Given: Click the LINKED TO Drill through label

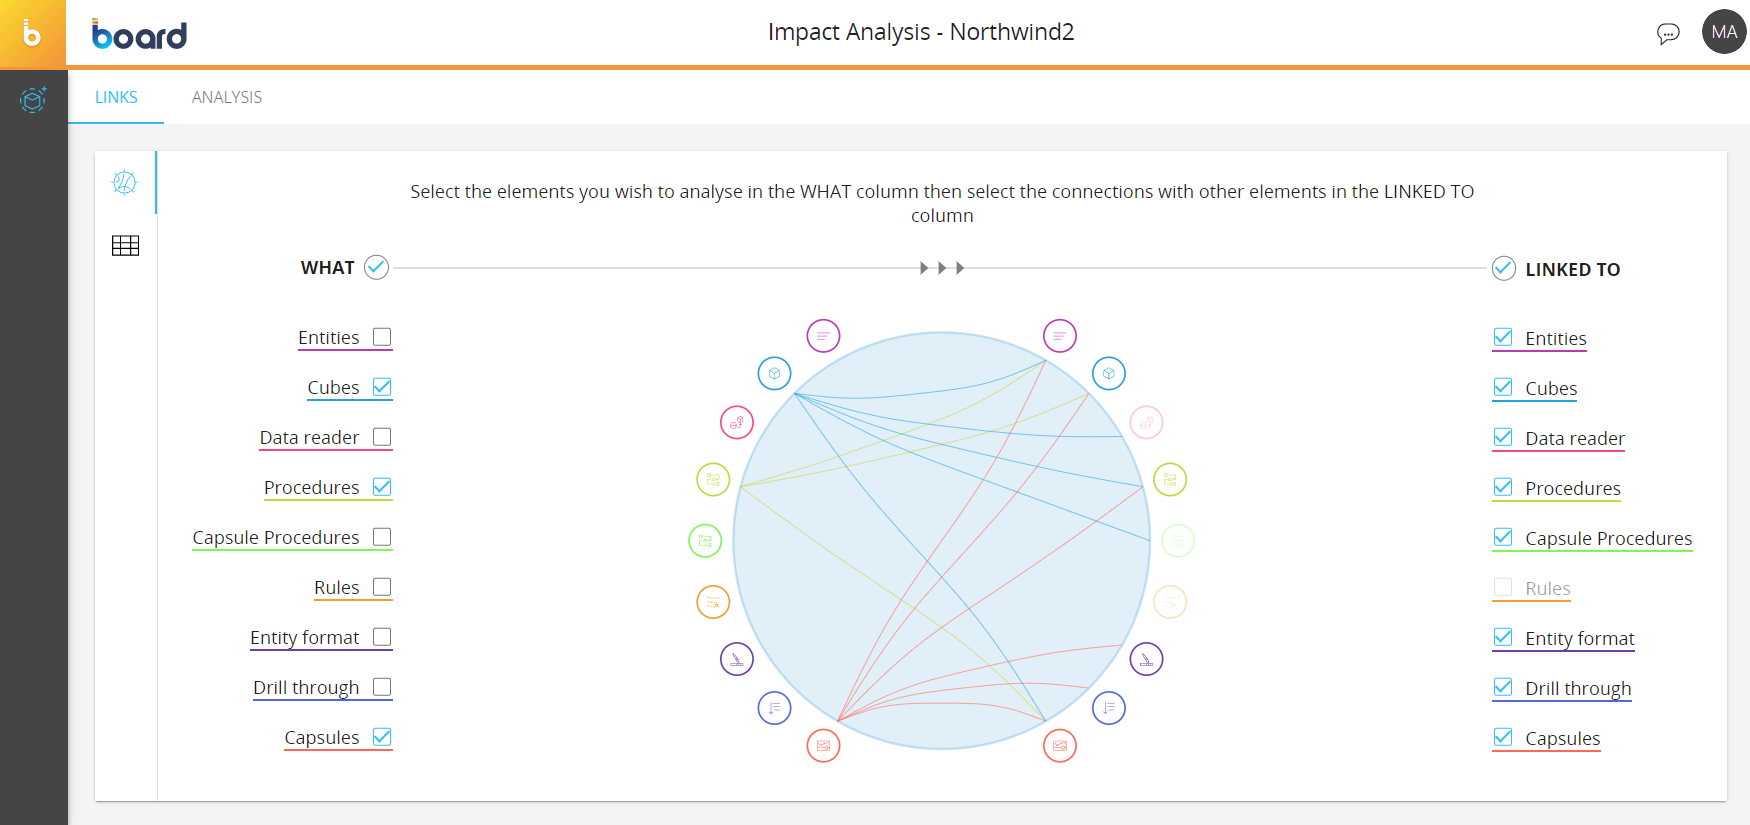Looking at the screenshot, I should 1577,688.
